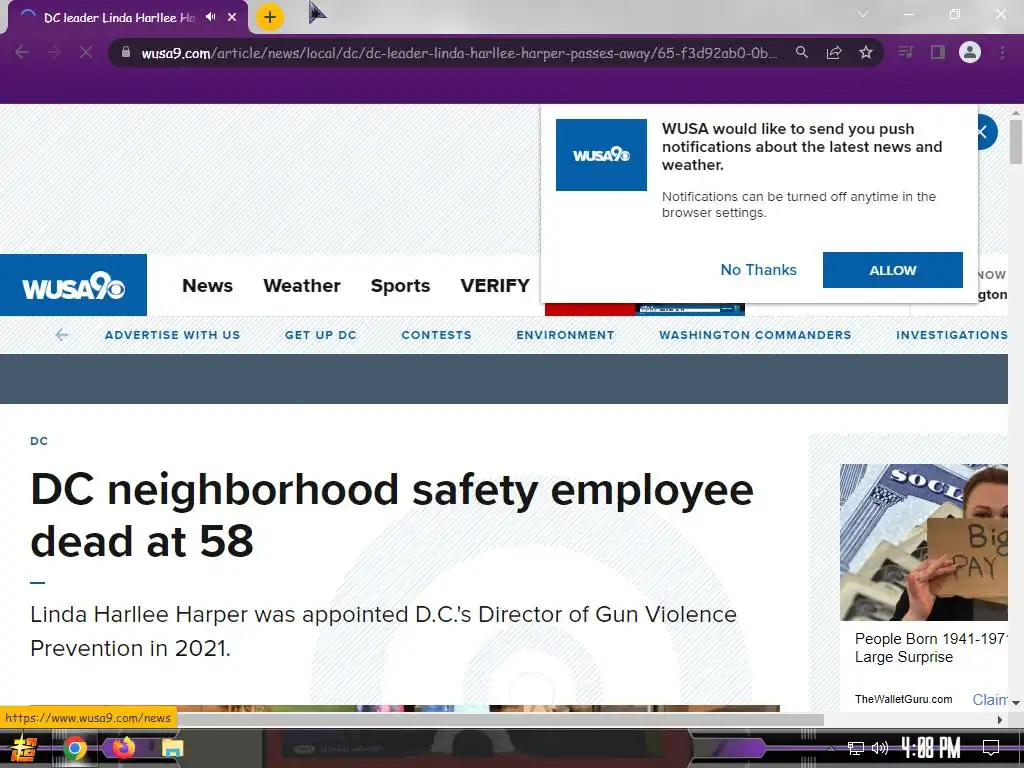Open the notification center icon
Viewport: 1024px width, 768px height.
991,747
